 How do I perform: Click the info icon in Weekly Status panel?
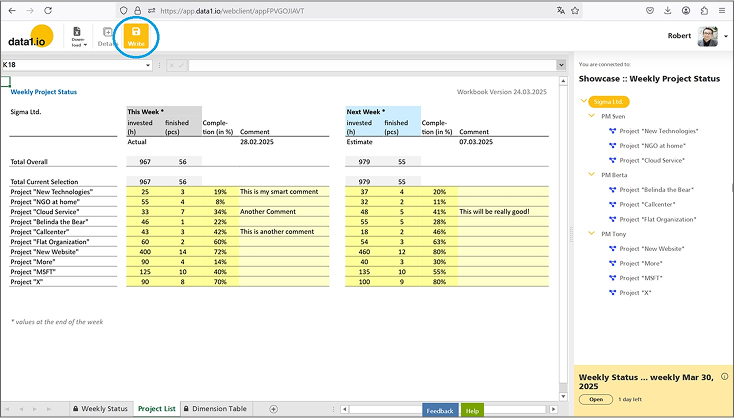coord(725,376)
